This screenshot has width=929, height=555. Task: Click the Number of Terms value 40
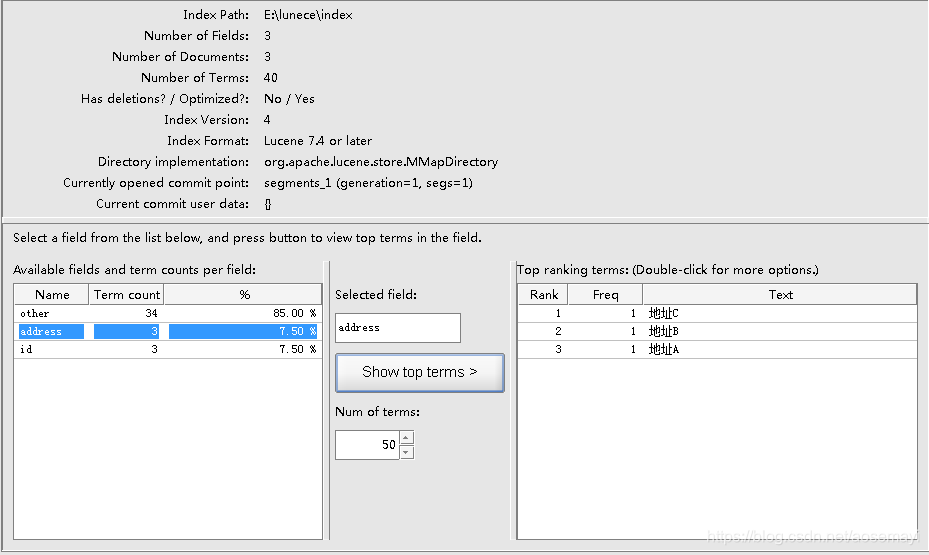pyautogui.click(x=271, y=78)
